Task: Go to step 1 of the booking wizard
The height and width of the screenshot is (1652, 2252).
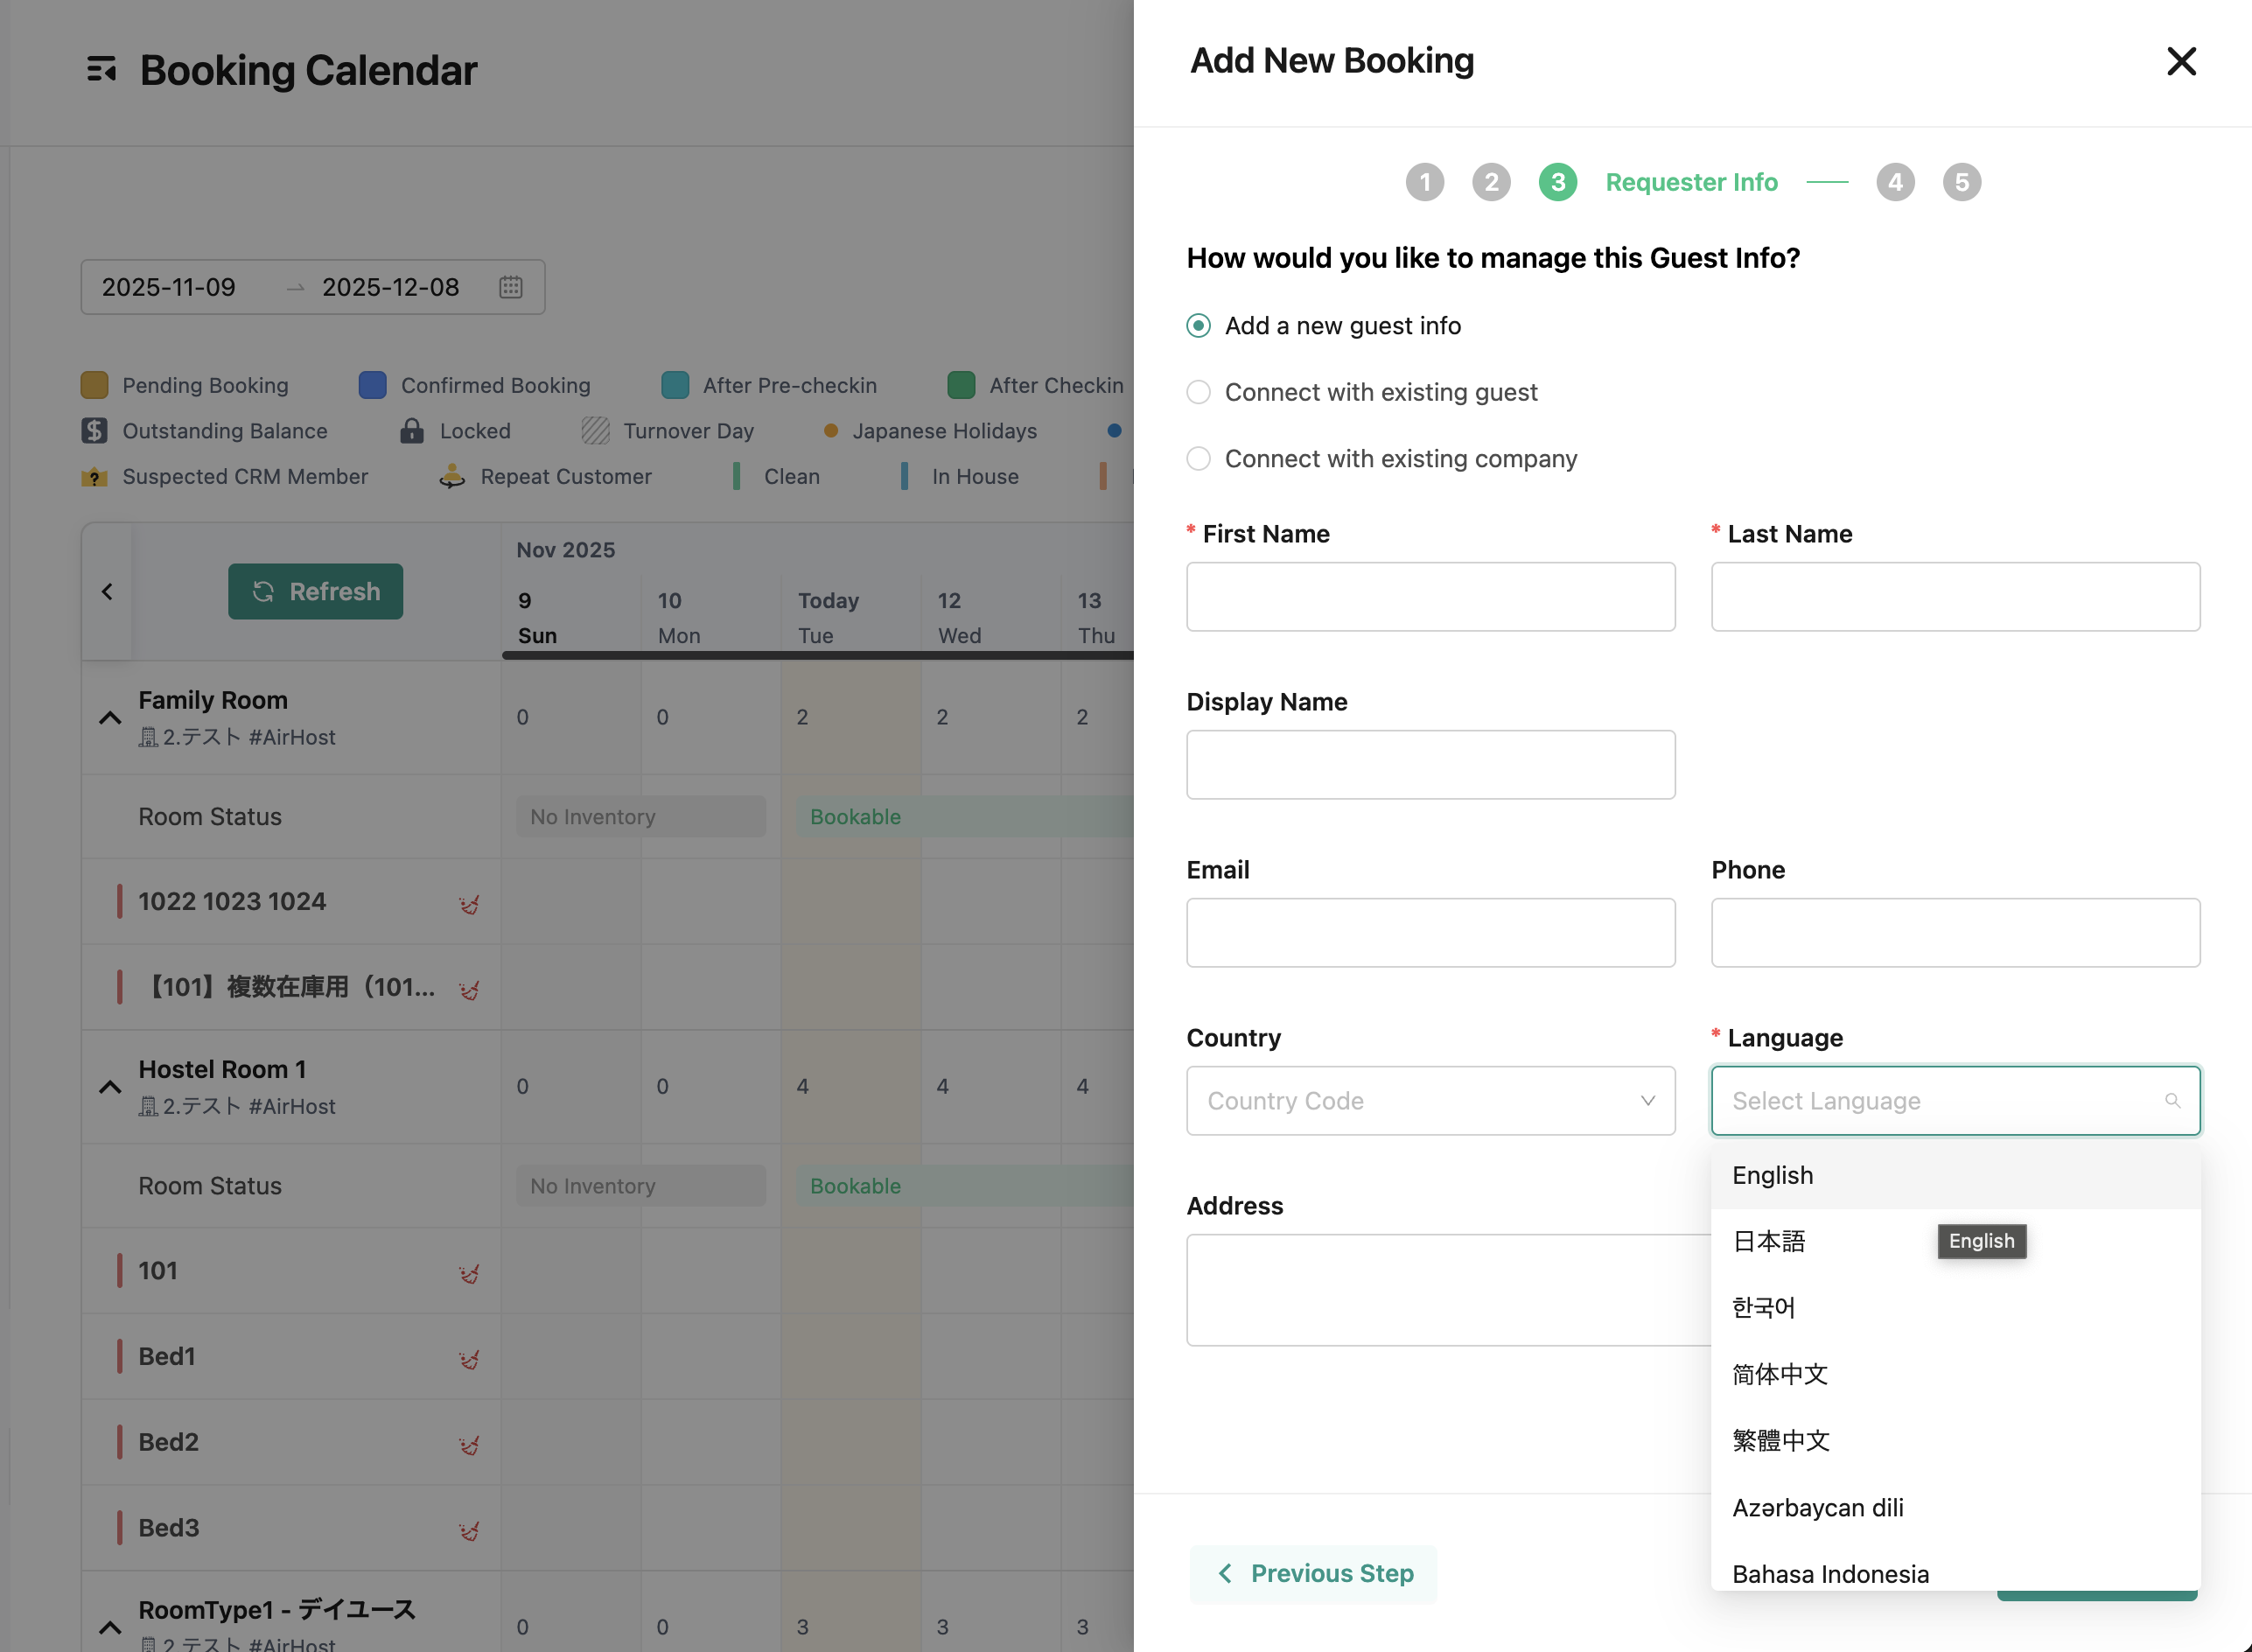Action: 1425,181
